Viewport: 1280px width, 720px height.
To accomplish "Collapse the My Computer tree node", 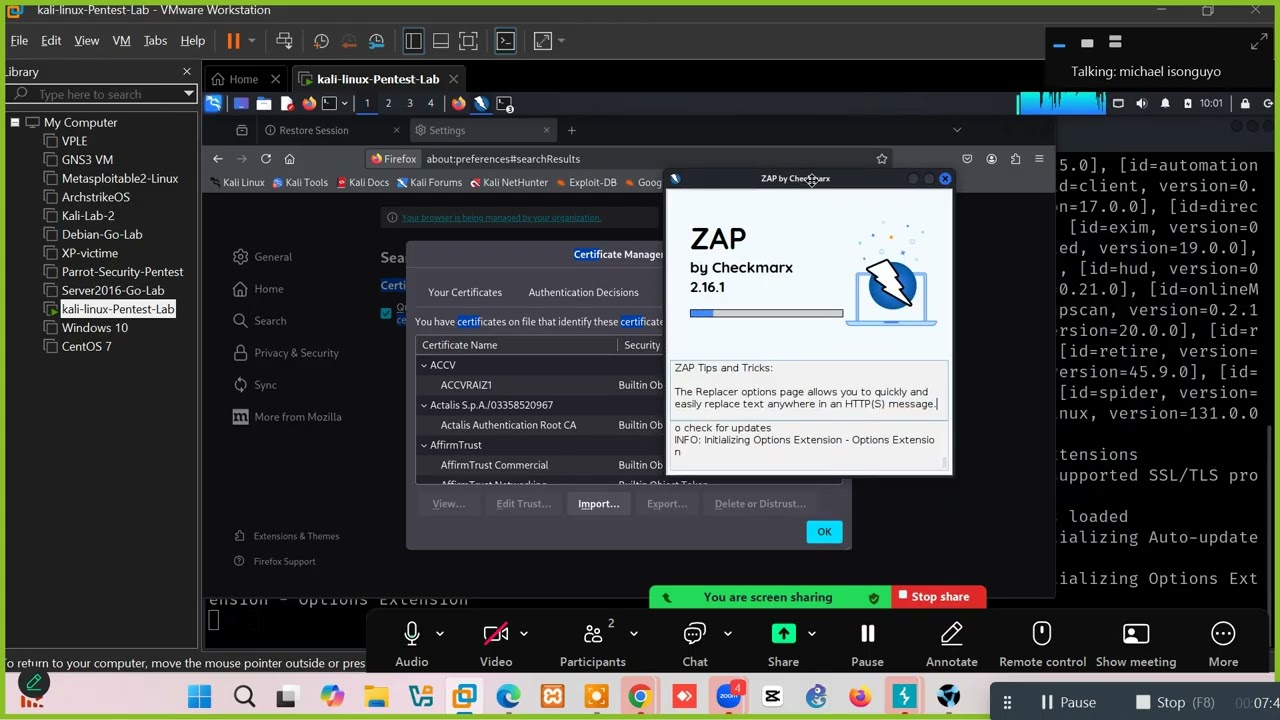I will (x=15, y=122).
